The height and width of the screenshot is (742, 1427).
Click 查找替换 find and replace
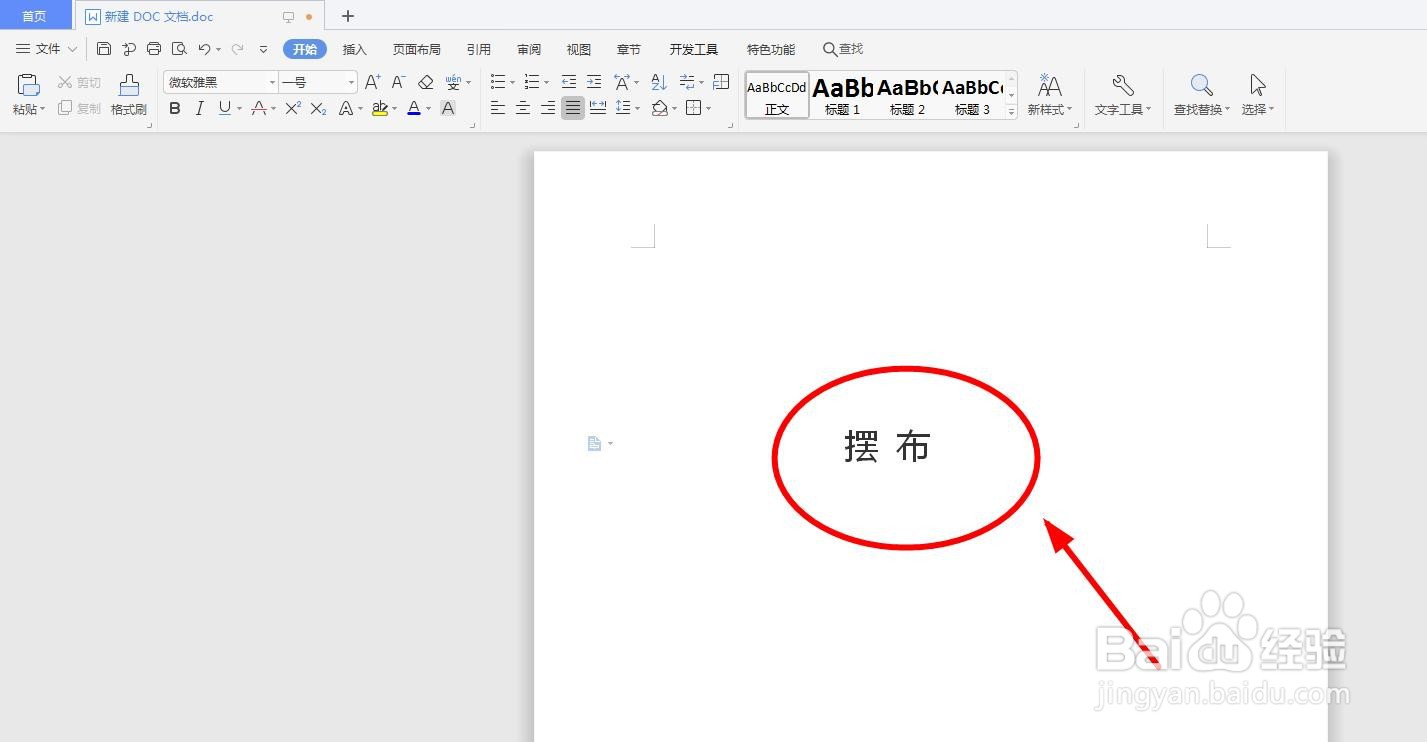[1200, 95]
